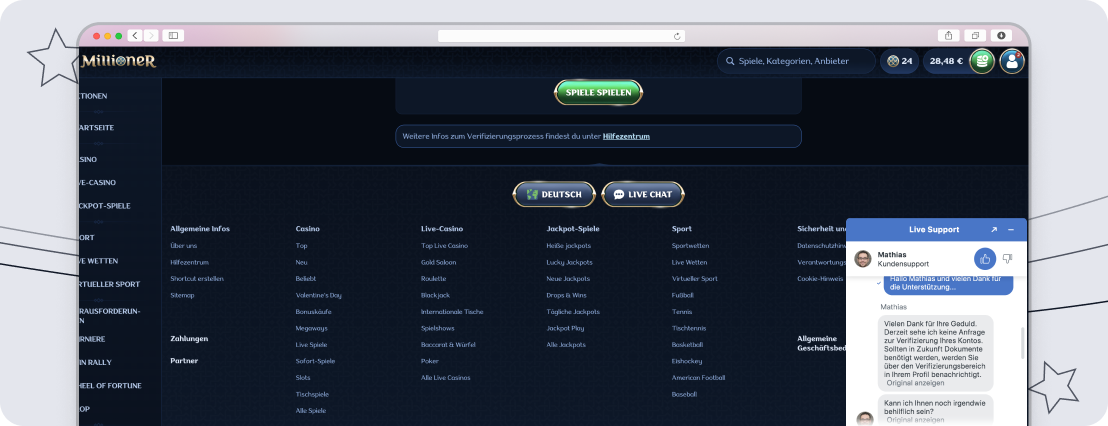Open Safari downloads icon
Viewport: 1108px width, 426px height.
pyautogui.click(x=1001, y=35)
